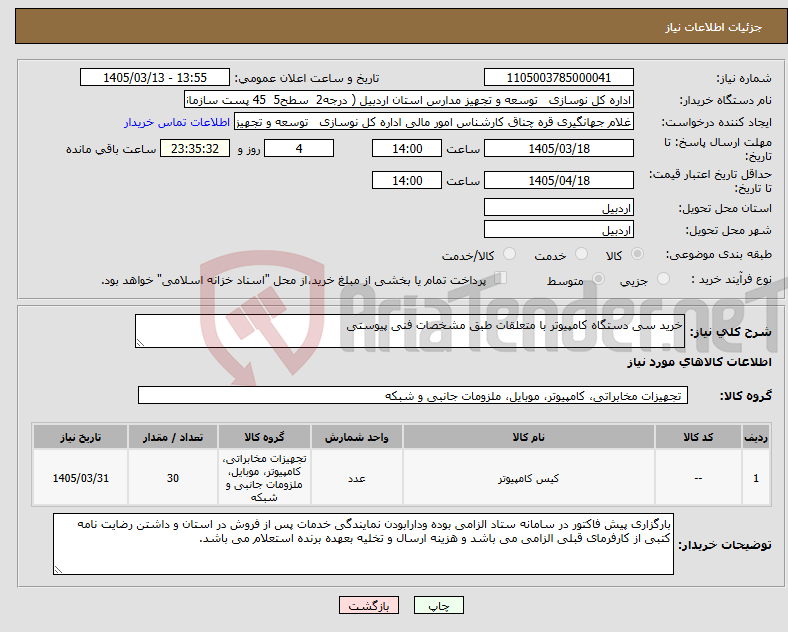Click the استان محل تحویل field
This screenshot has width=788, height=632.
pos(559,207)
